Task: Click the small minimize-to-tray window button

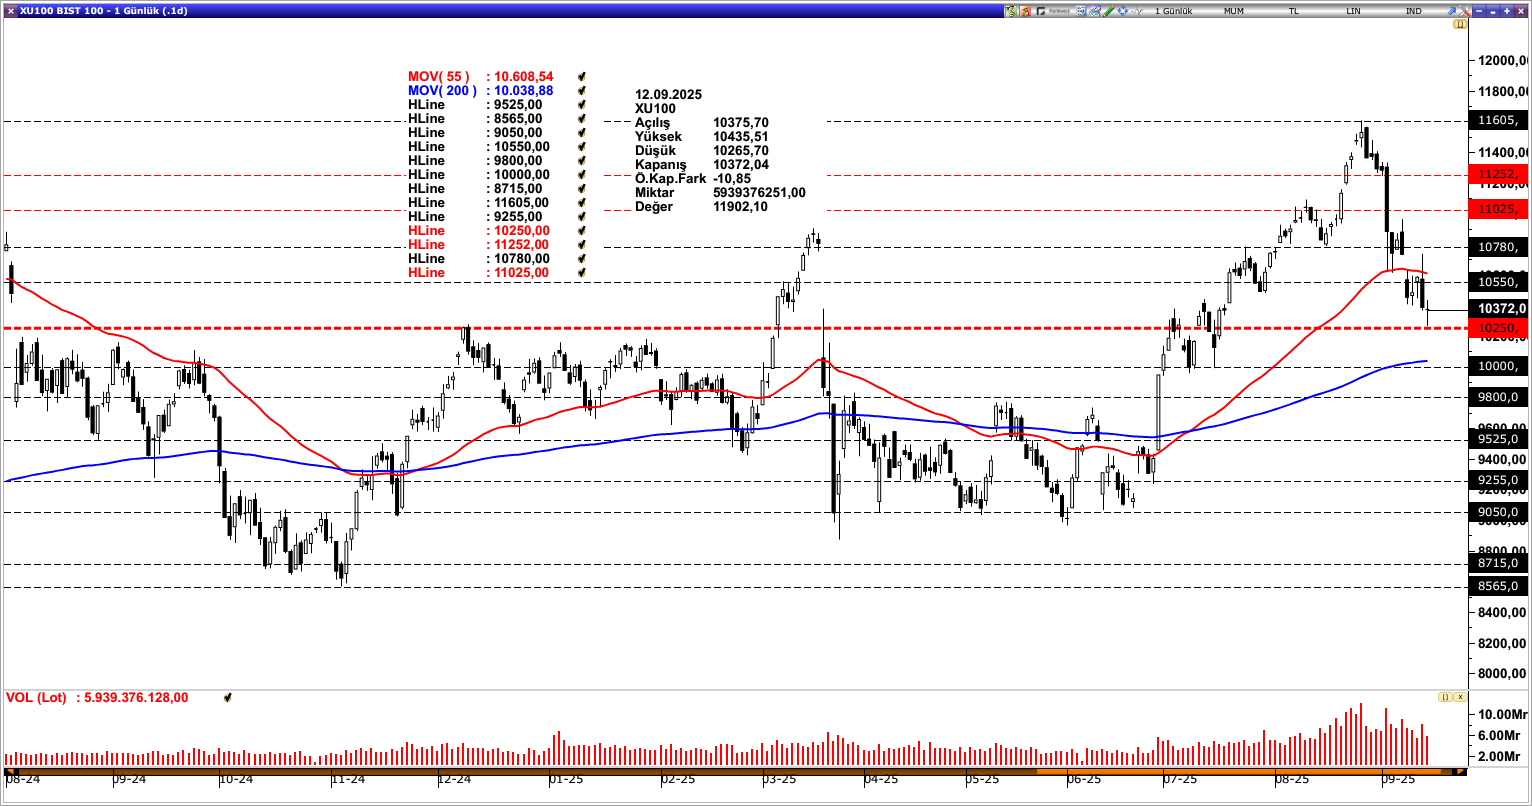Action: pos(1493,11)
